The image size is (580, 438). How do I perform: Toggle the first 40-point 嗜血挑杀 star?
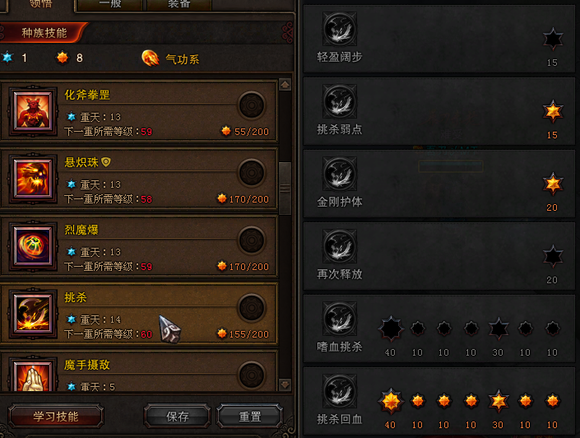click(x=391, y=328)
